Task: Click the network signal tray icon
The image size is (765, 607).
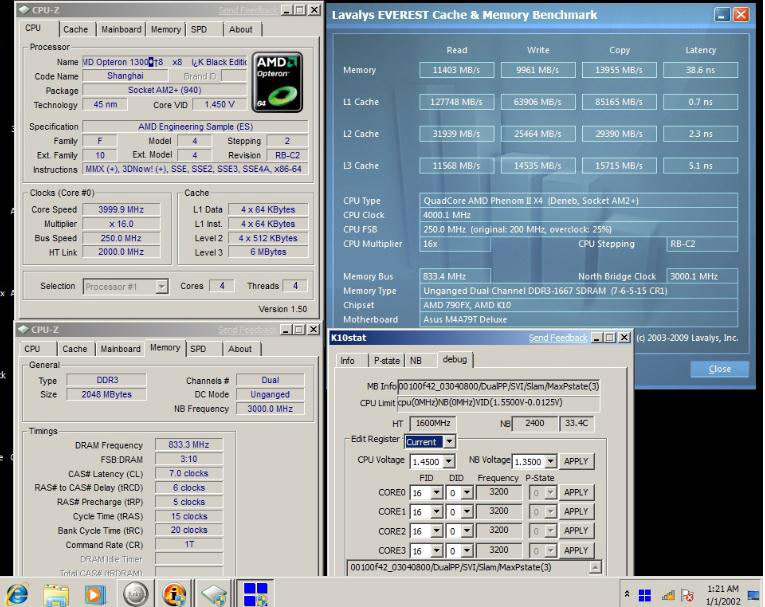Action: [667, 595]
